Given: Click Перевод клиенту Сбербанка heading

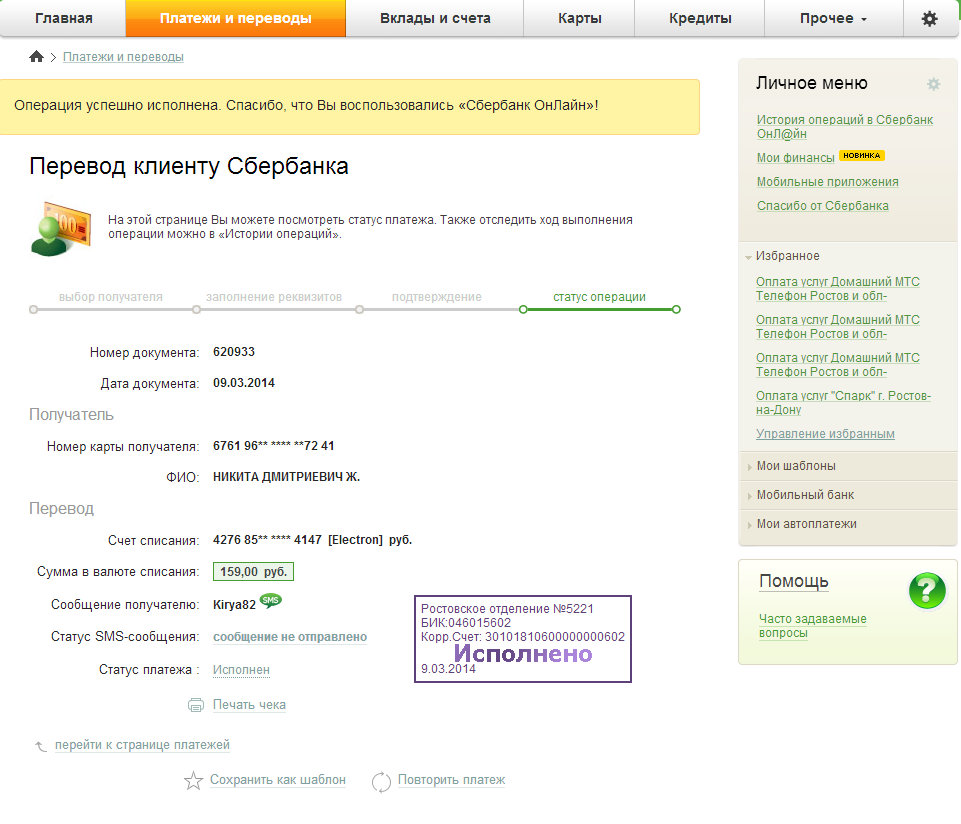Looking at the screenshot, I should (x=189, y=167).
